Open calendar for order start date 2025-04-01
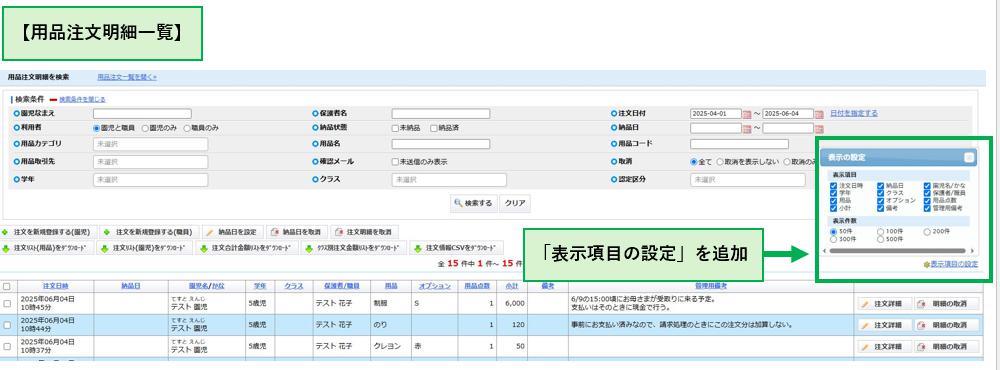Screen dimensions: 1000x370 tap(746, 114)
